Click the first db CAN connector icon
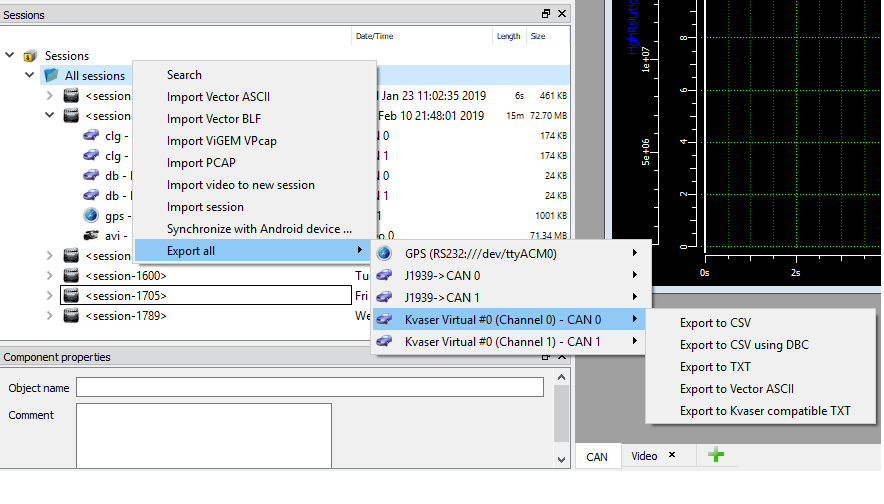 point(91,175)
